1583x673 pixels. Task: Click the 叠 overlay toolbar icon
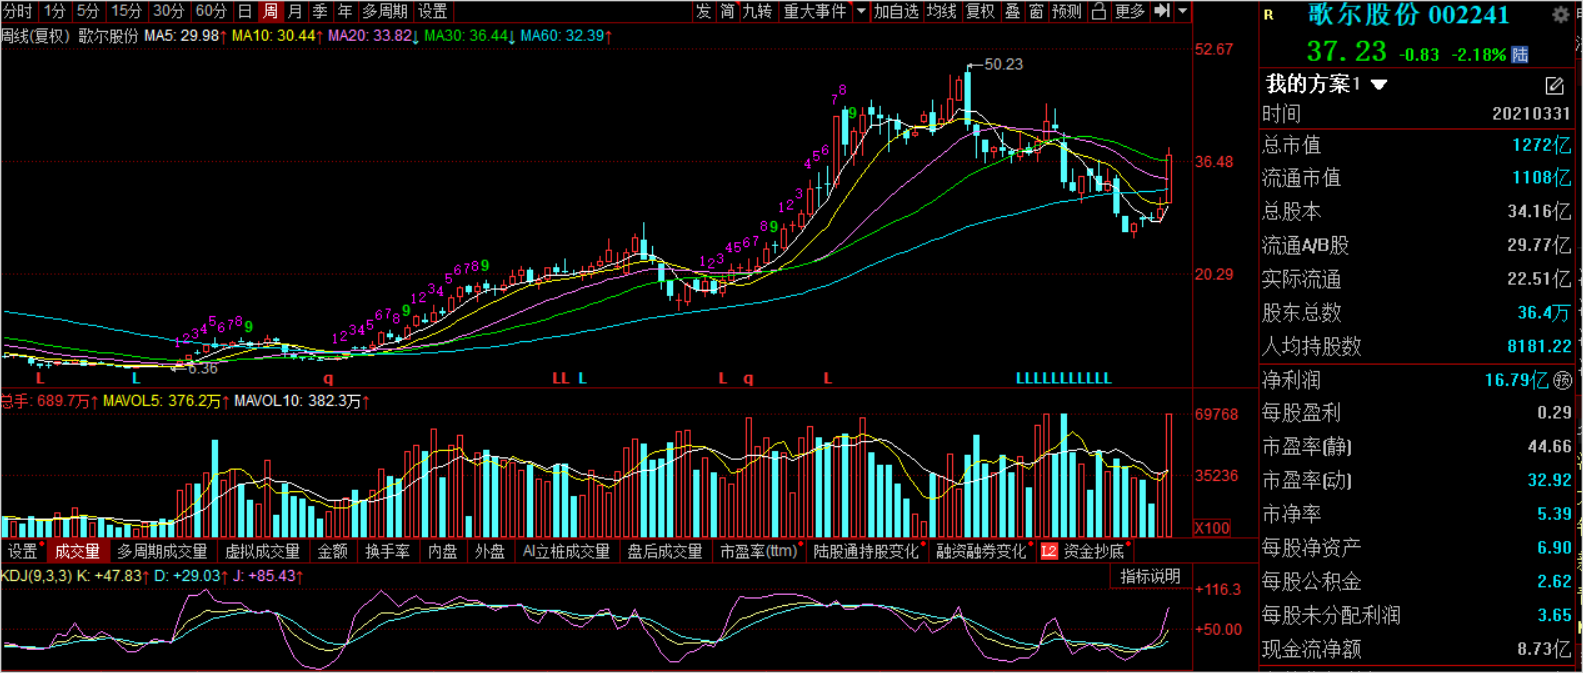pyautogui.click(x=1013, y=11)
